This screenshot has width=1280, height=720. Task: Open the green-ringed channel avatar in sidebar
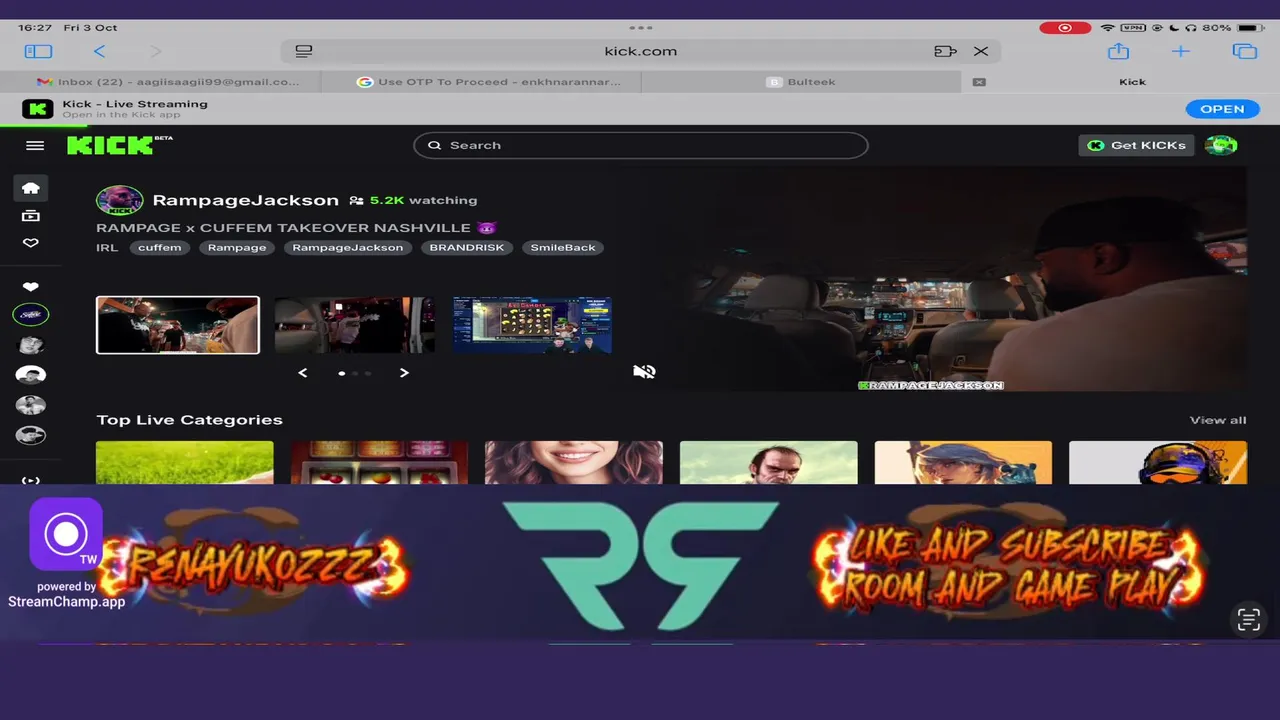[x=31, y=315]
